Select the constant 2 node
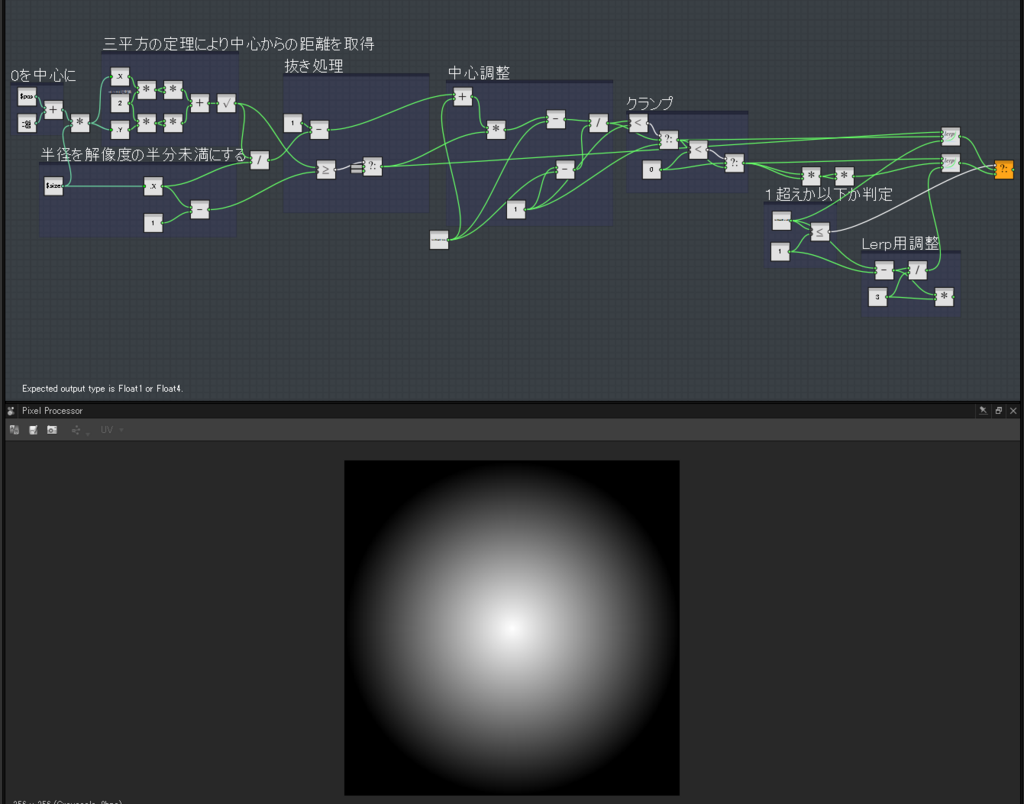1024x804 pixels. click(x=120, y=103)
